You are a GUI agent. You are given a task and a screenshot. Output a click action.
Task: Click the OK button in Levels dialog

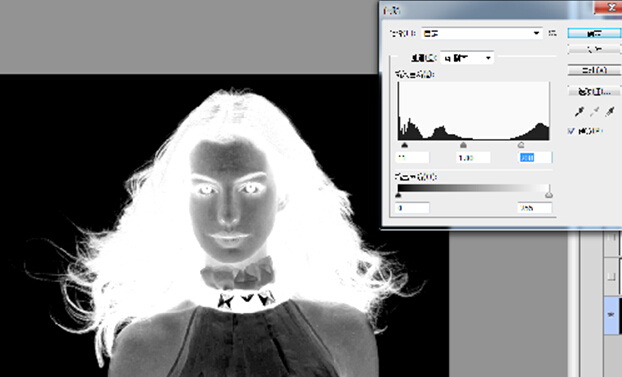pyautogui.click(x=594, y=33)
